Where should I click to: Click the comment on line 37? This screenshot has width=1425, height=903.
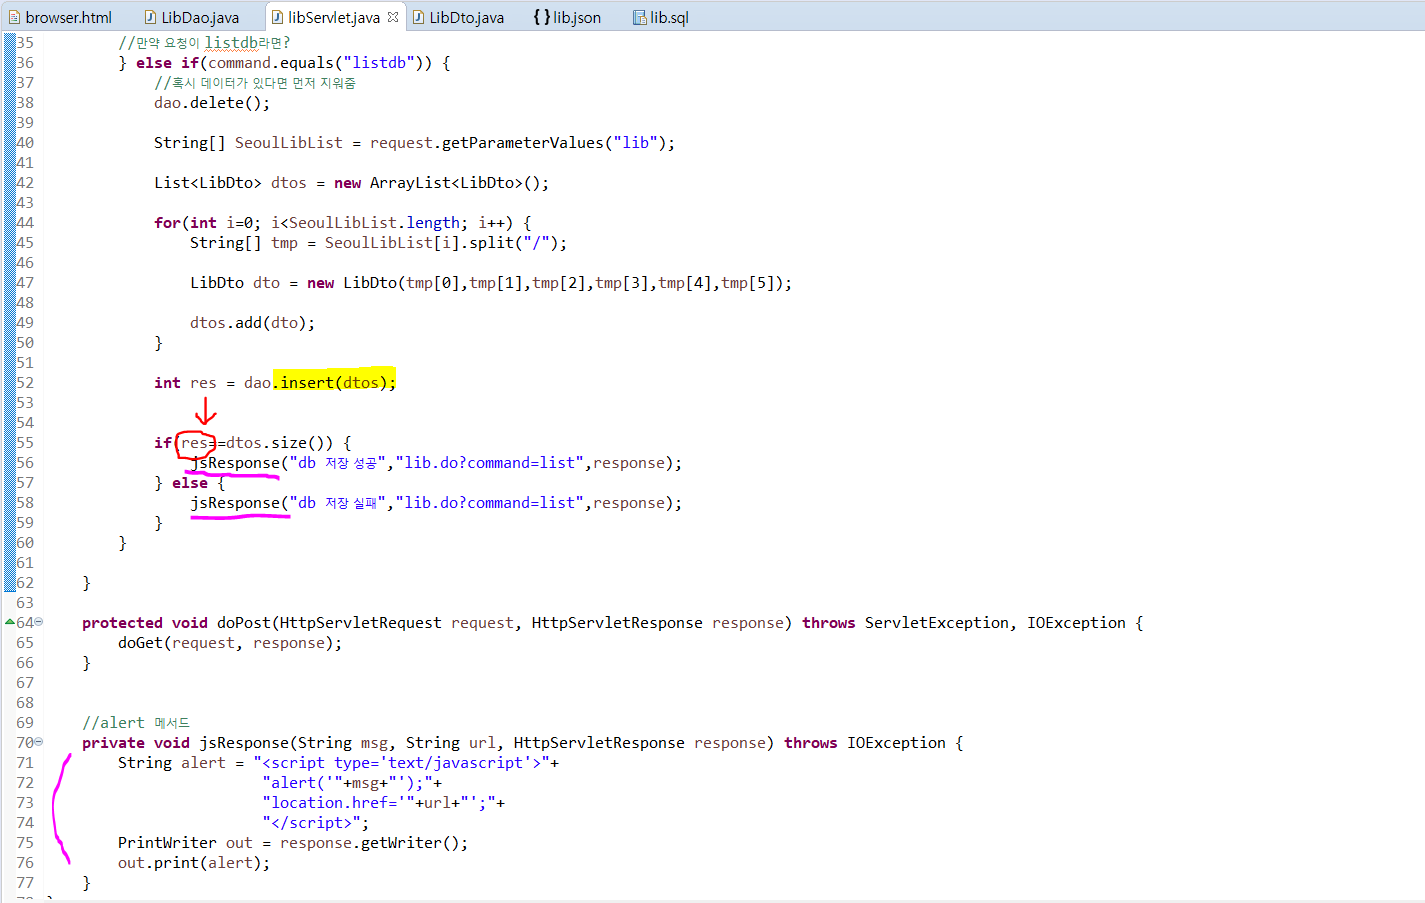point(255,82)
